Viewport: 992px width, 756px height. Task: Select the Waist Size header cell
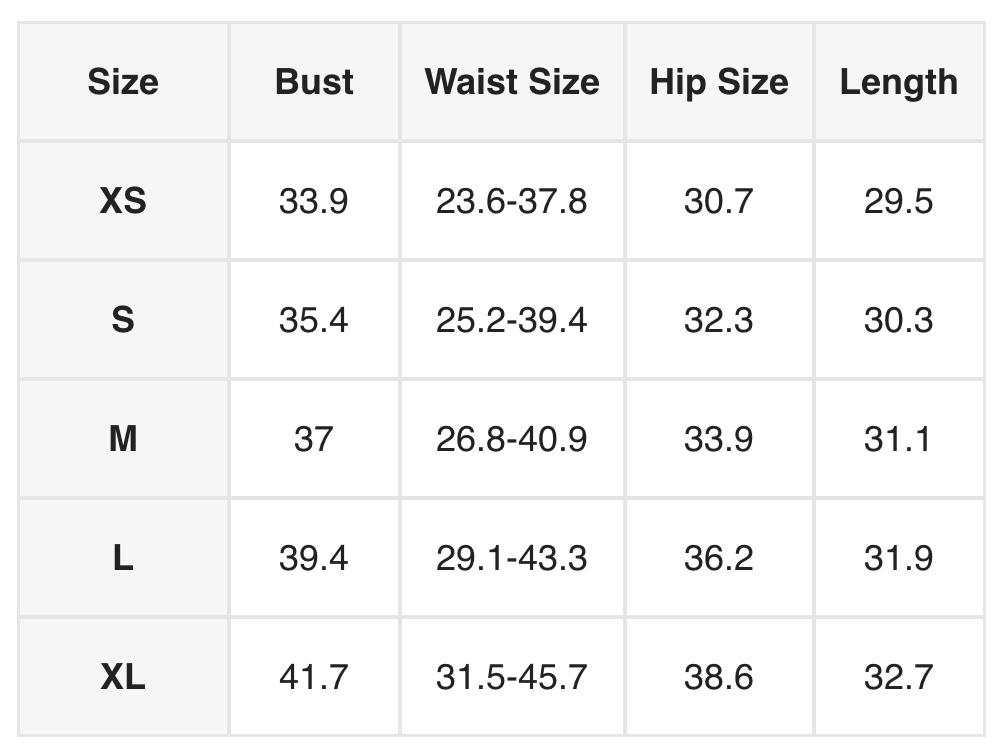pyautogui.click(x=512, y=82)
